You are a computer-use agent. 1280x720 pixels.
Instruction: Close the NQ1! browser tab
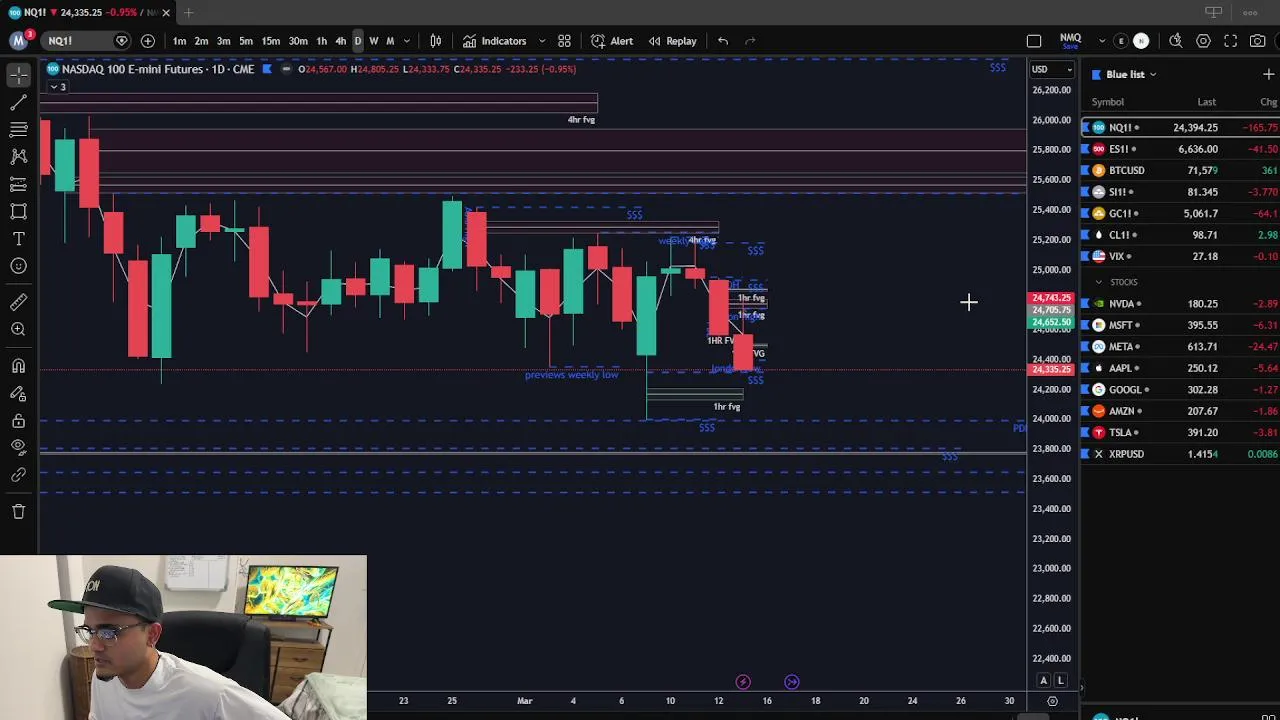tap(166, 12)
